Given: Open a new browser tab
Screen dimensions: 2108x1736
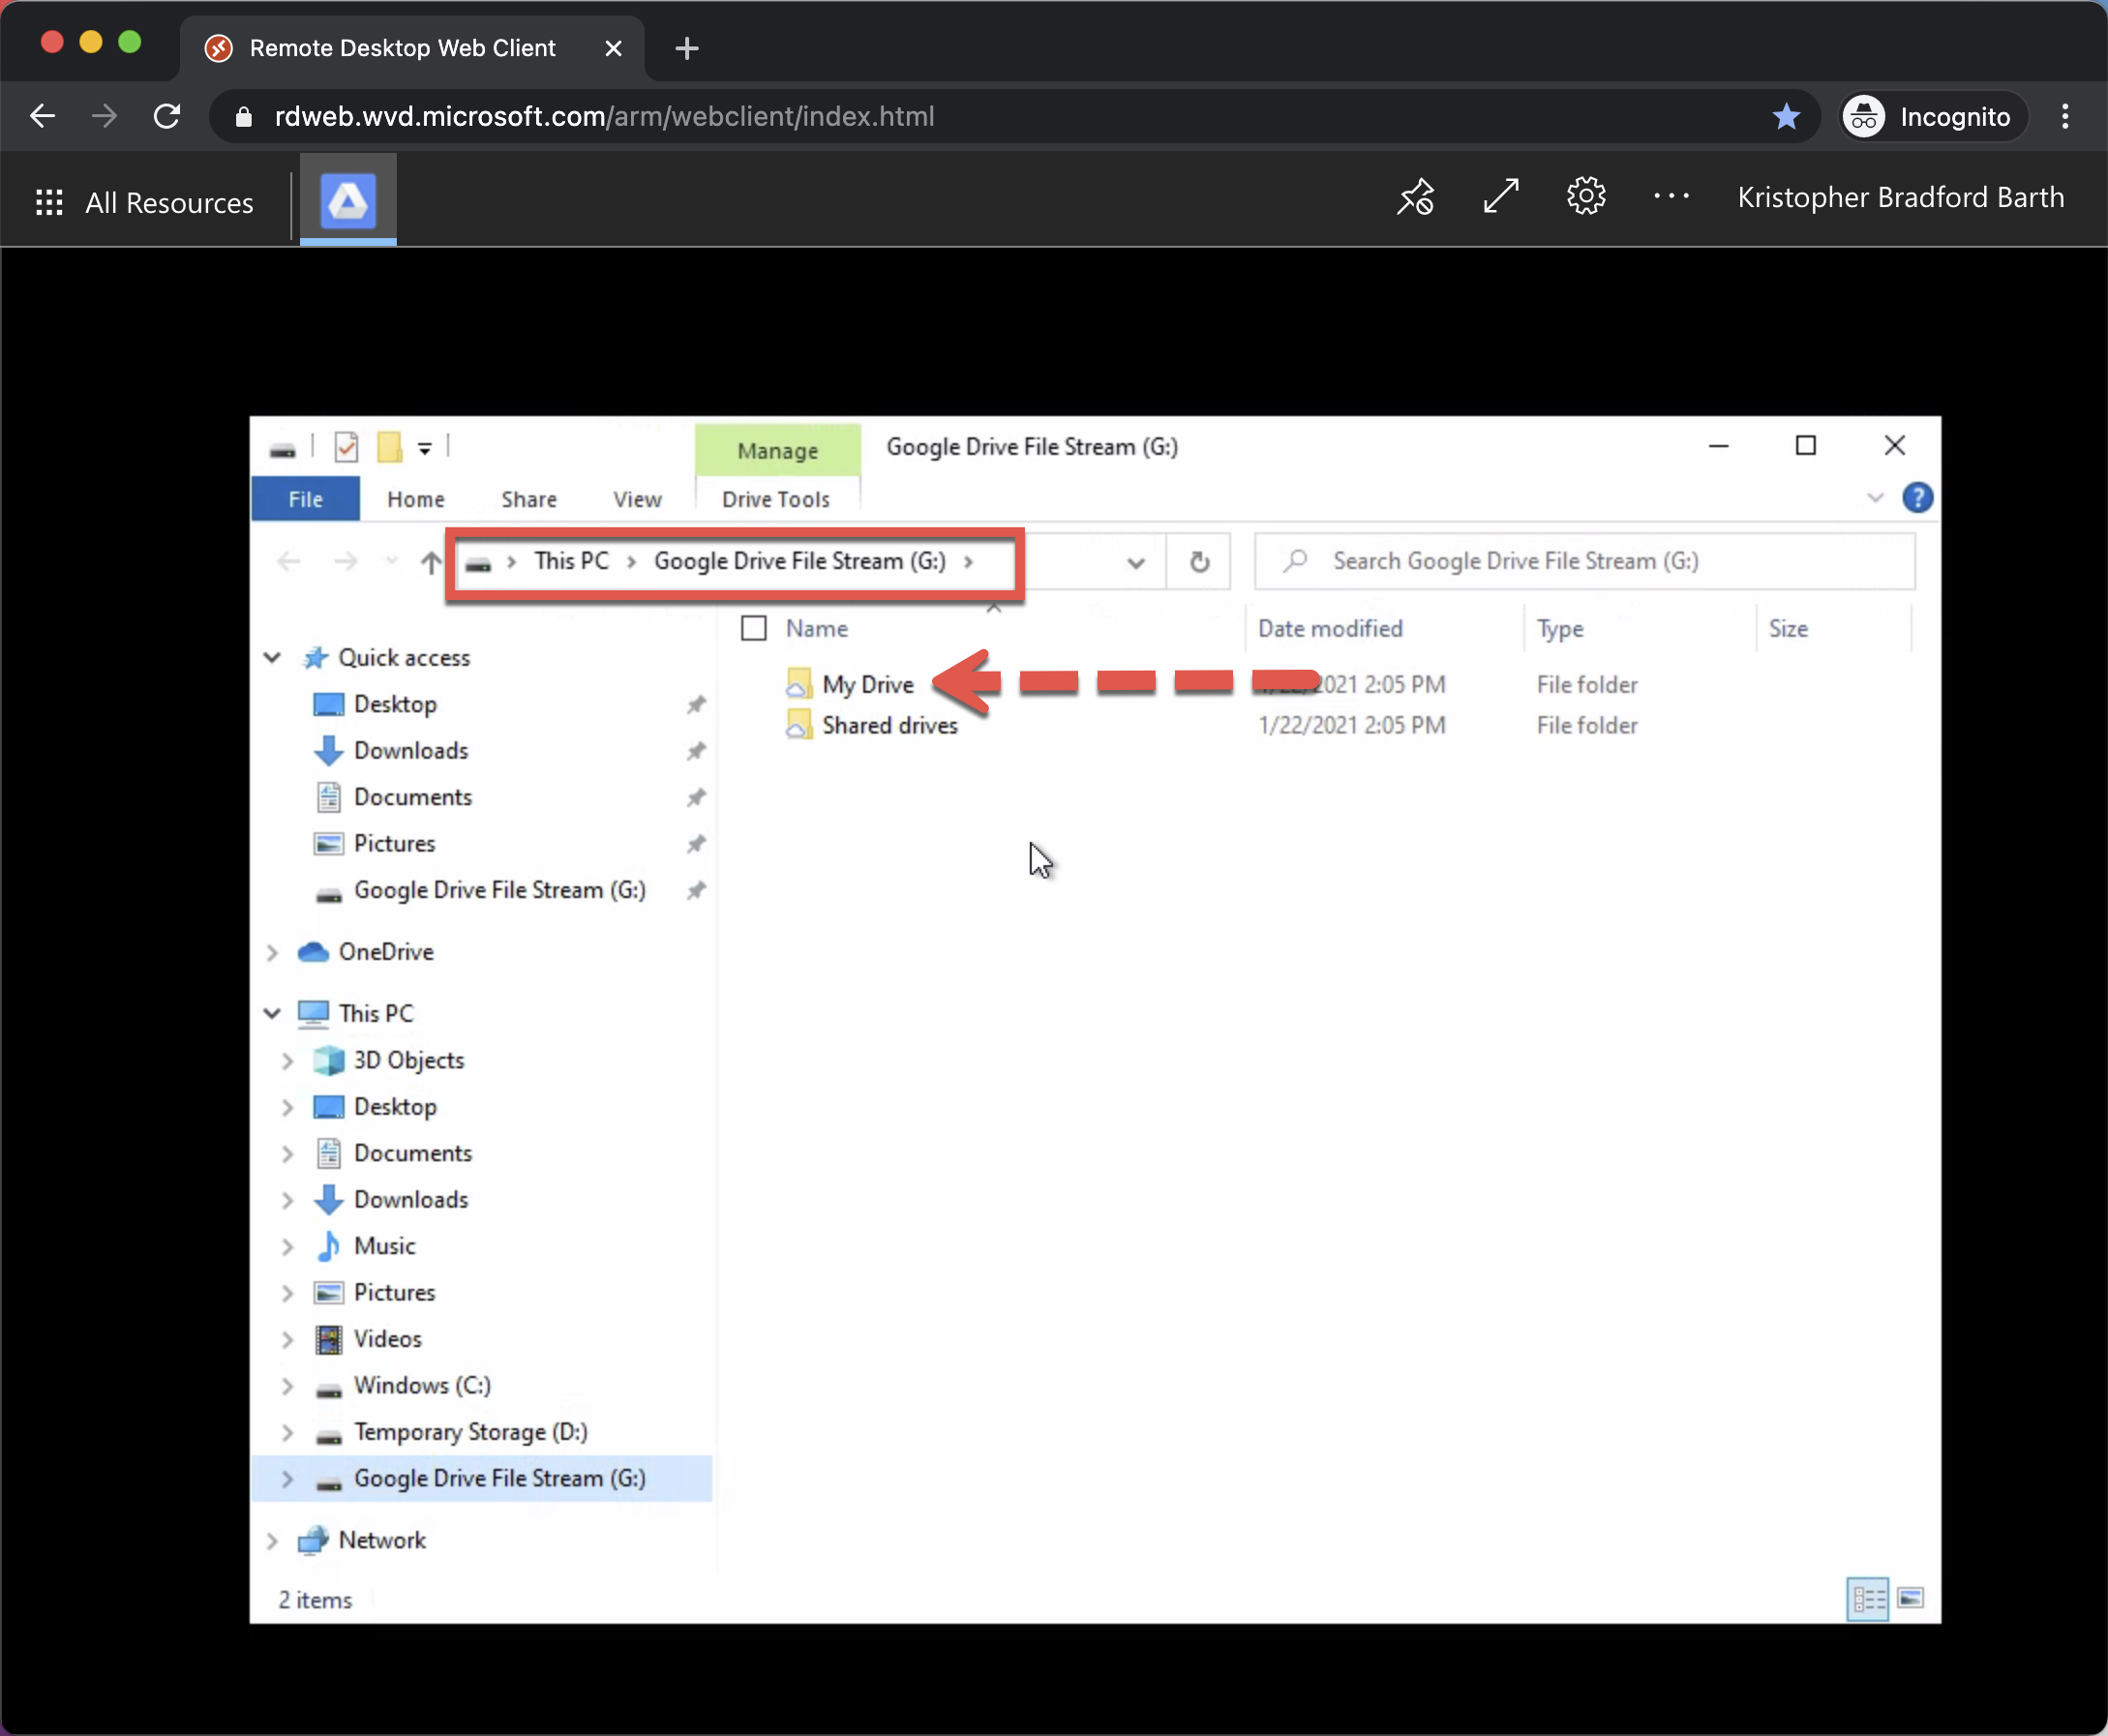Looking at the screenshot, I should [x=687, y=48].
